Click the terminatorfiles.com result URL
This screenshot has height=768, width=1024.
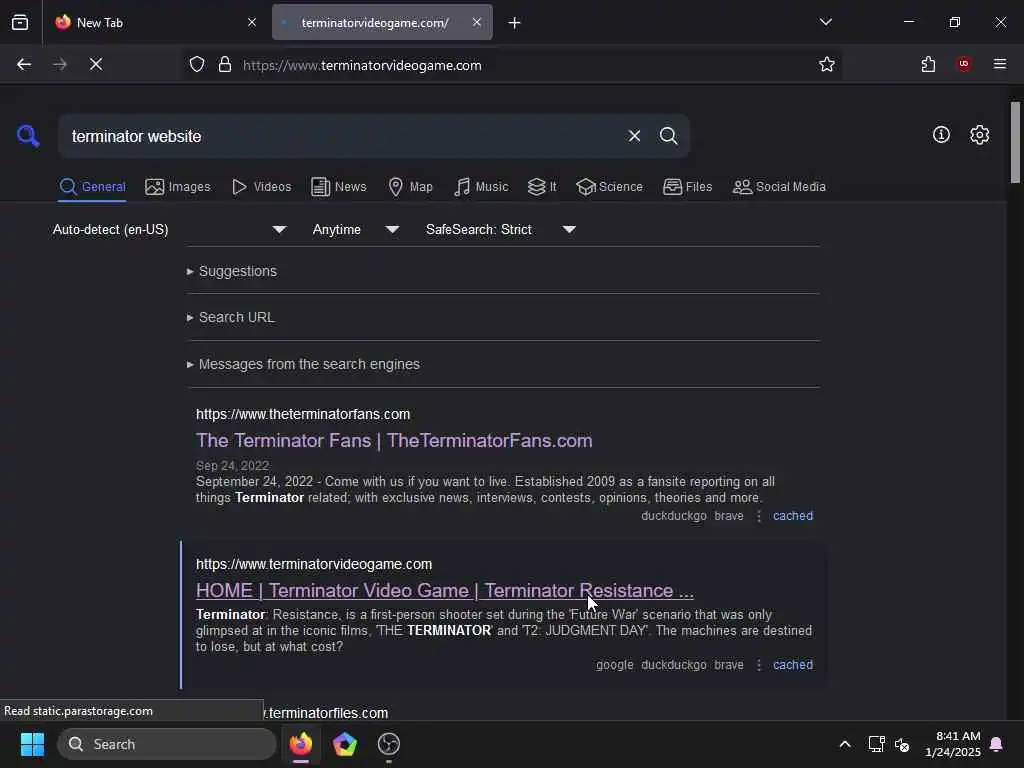pos(325,713)
